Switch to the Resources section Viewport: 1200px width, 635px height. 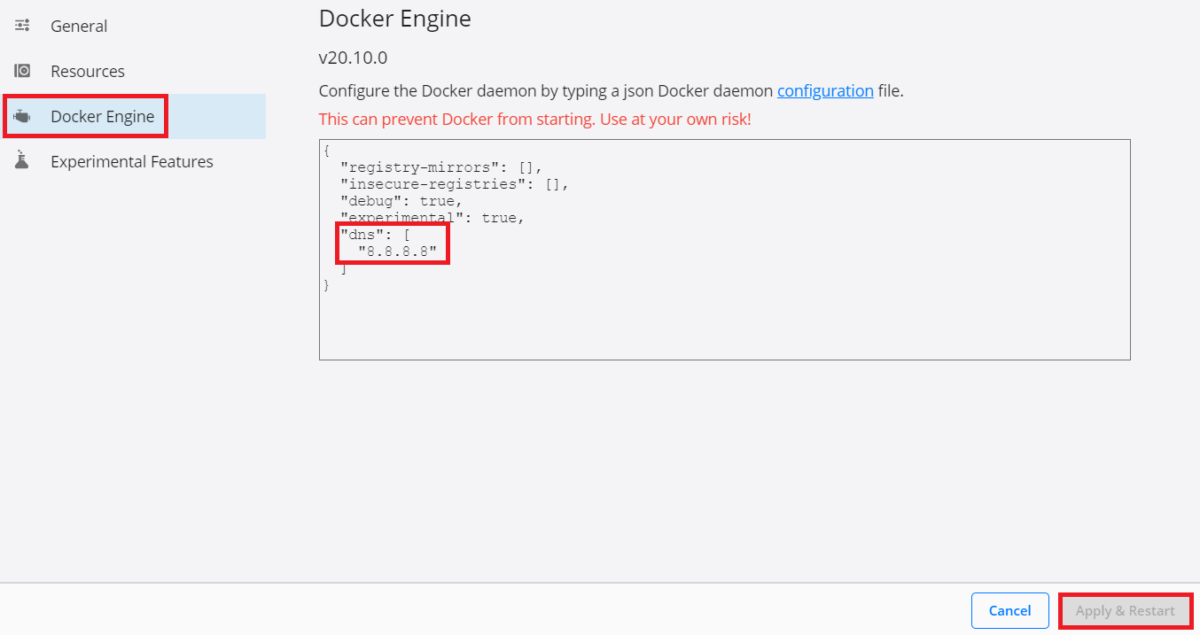coord(87,70)
